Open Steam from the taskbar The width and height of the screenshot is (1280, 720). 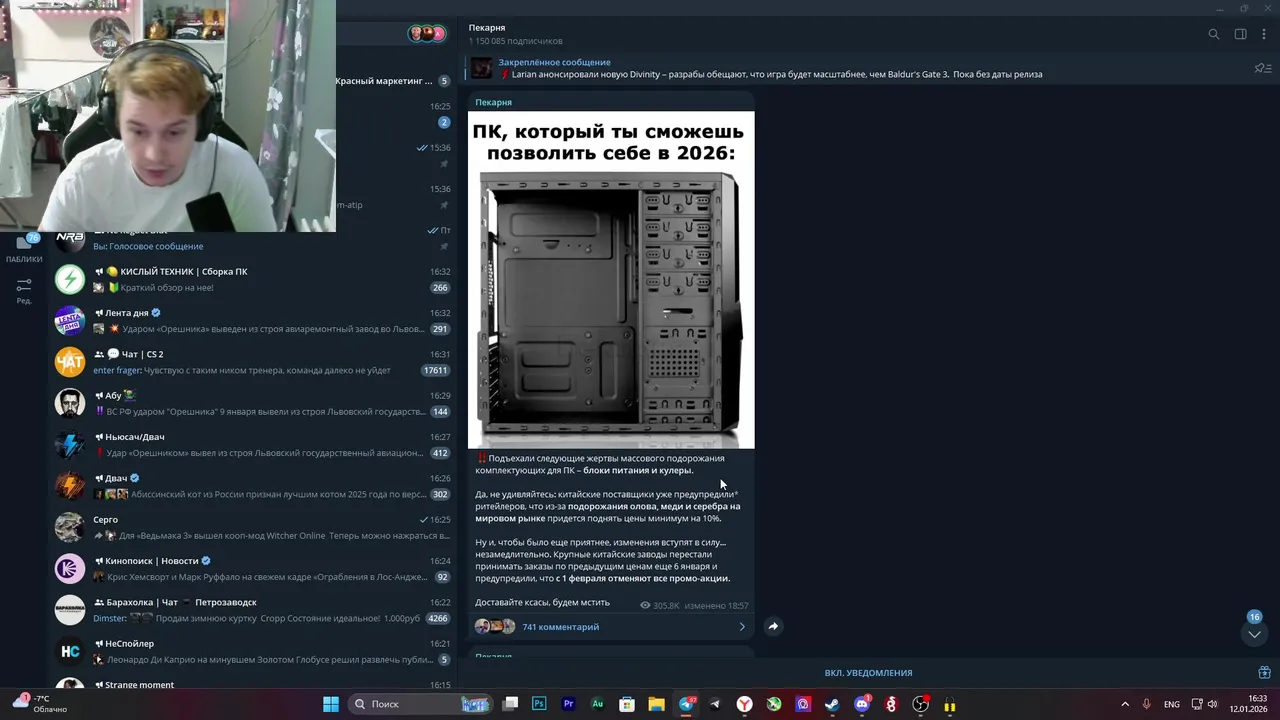tap(832, 704)
